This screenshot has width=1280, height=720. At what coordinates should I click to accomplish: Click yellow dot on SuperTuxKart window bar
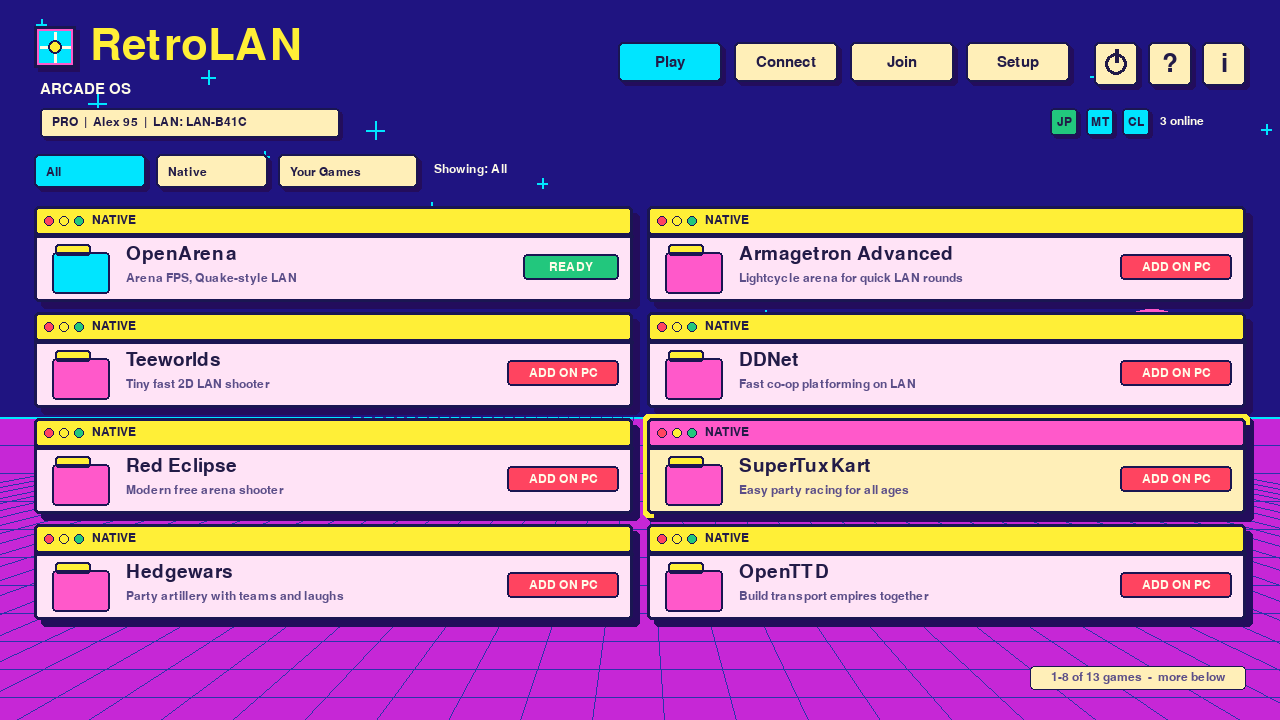[x=677, y=433]
